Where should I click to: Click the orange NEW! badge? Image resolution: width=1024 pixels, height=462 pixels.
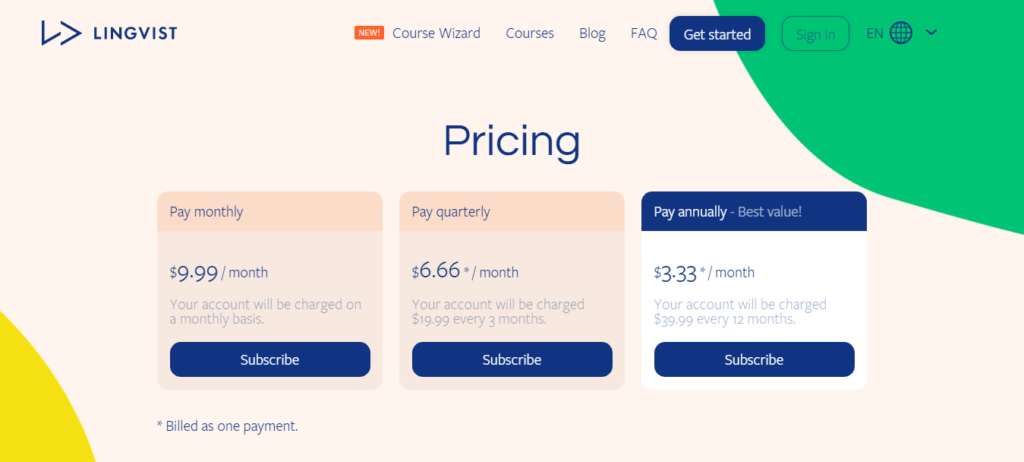click(x=369, y=33)
